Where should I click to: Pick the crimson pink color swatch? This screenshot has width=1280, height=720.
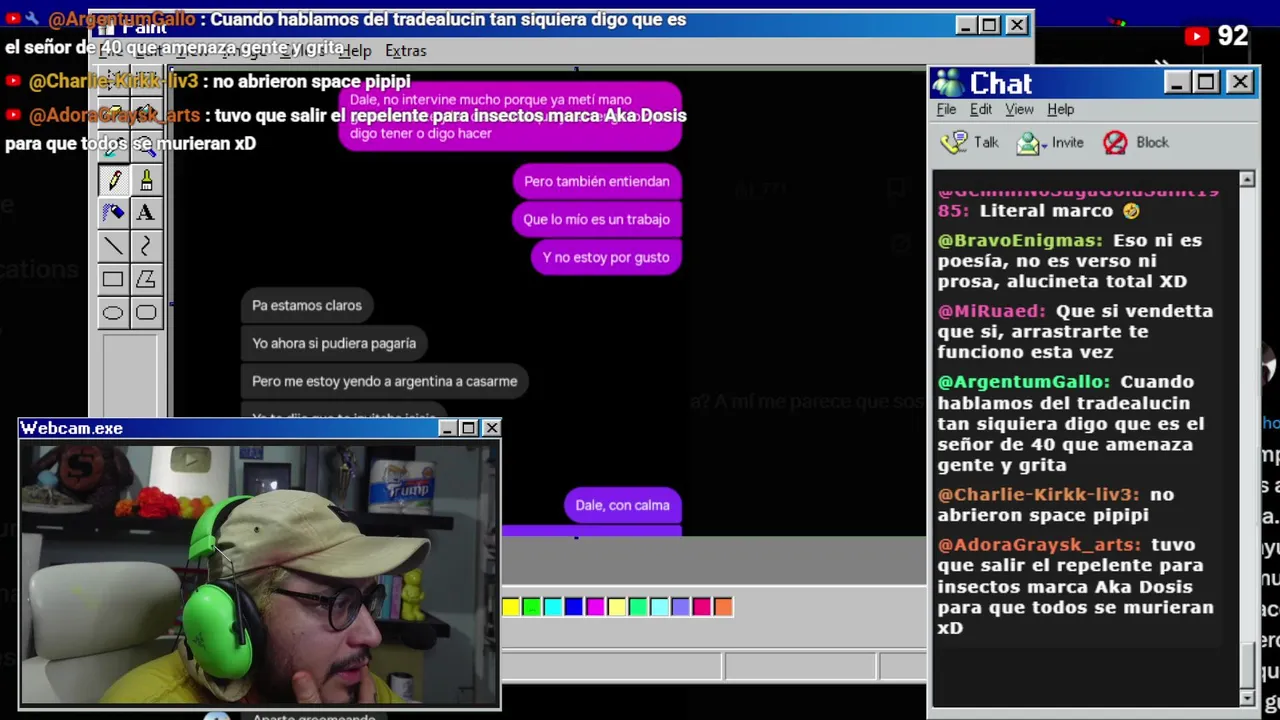[702, 606]
